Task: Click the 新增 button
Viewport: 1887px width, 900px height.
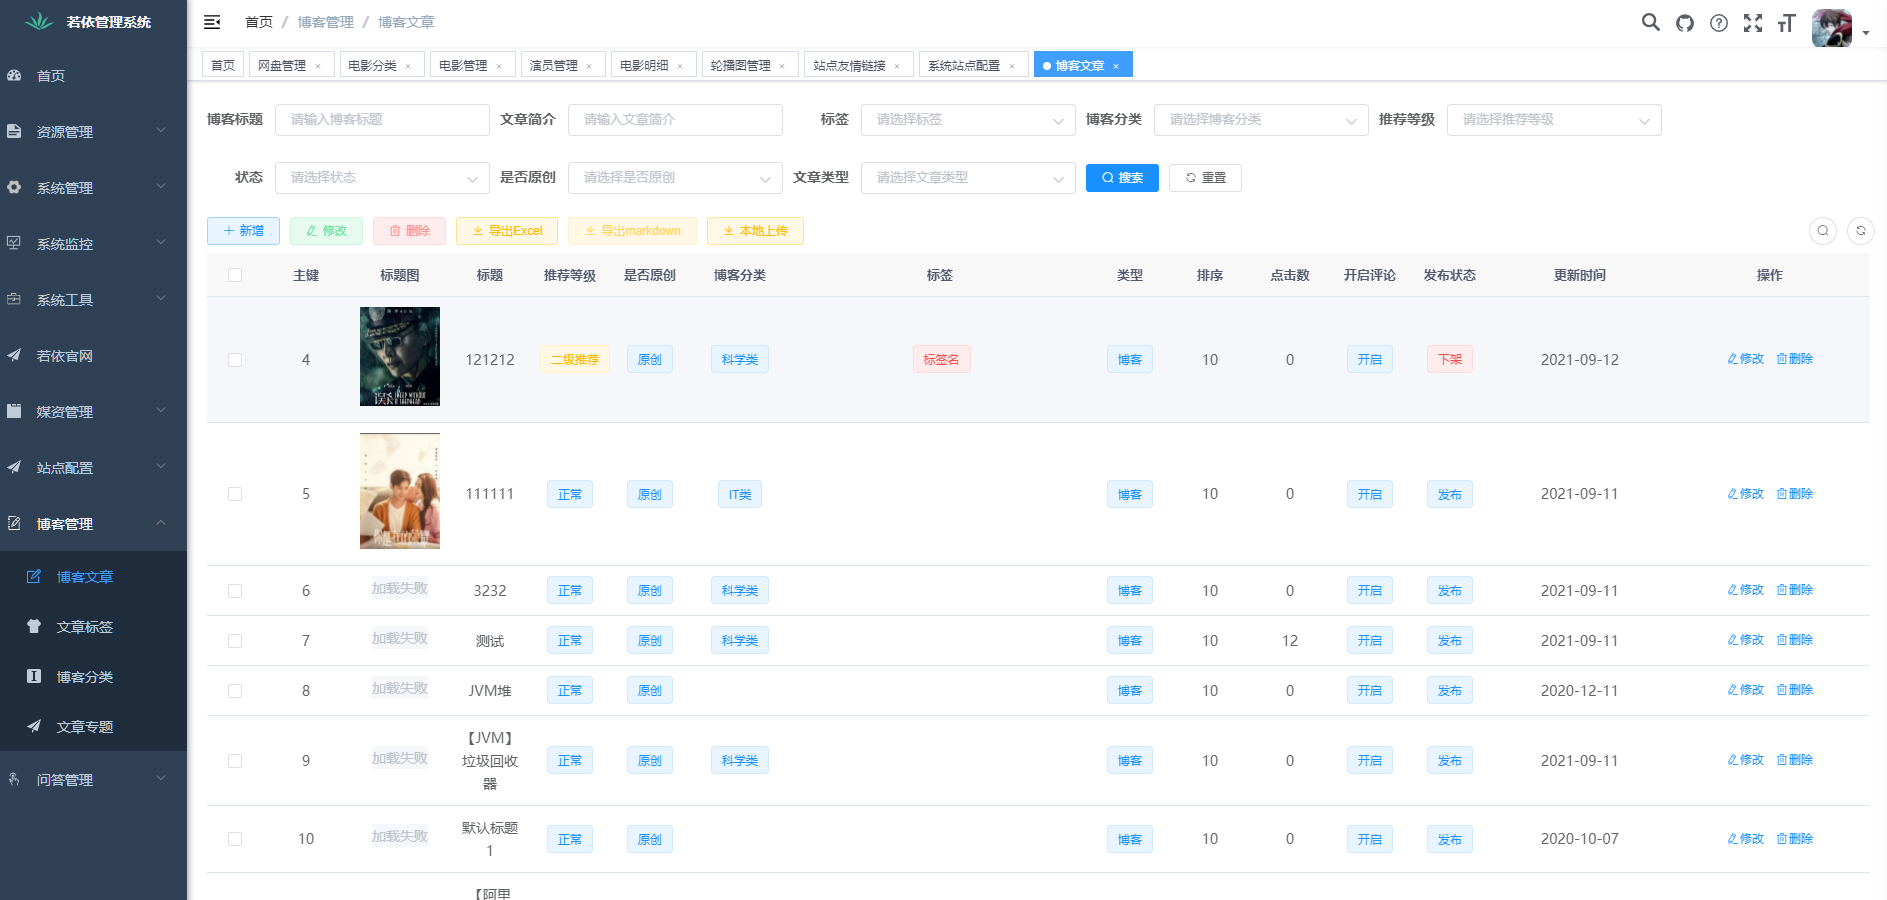Action: click(x=243, y=231)
